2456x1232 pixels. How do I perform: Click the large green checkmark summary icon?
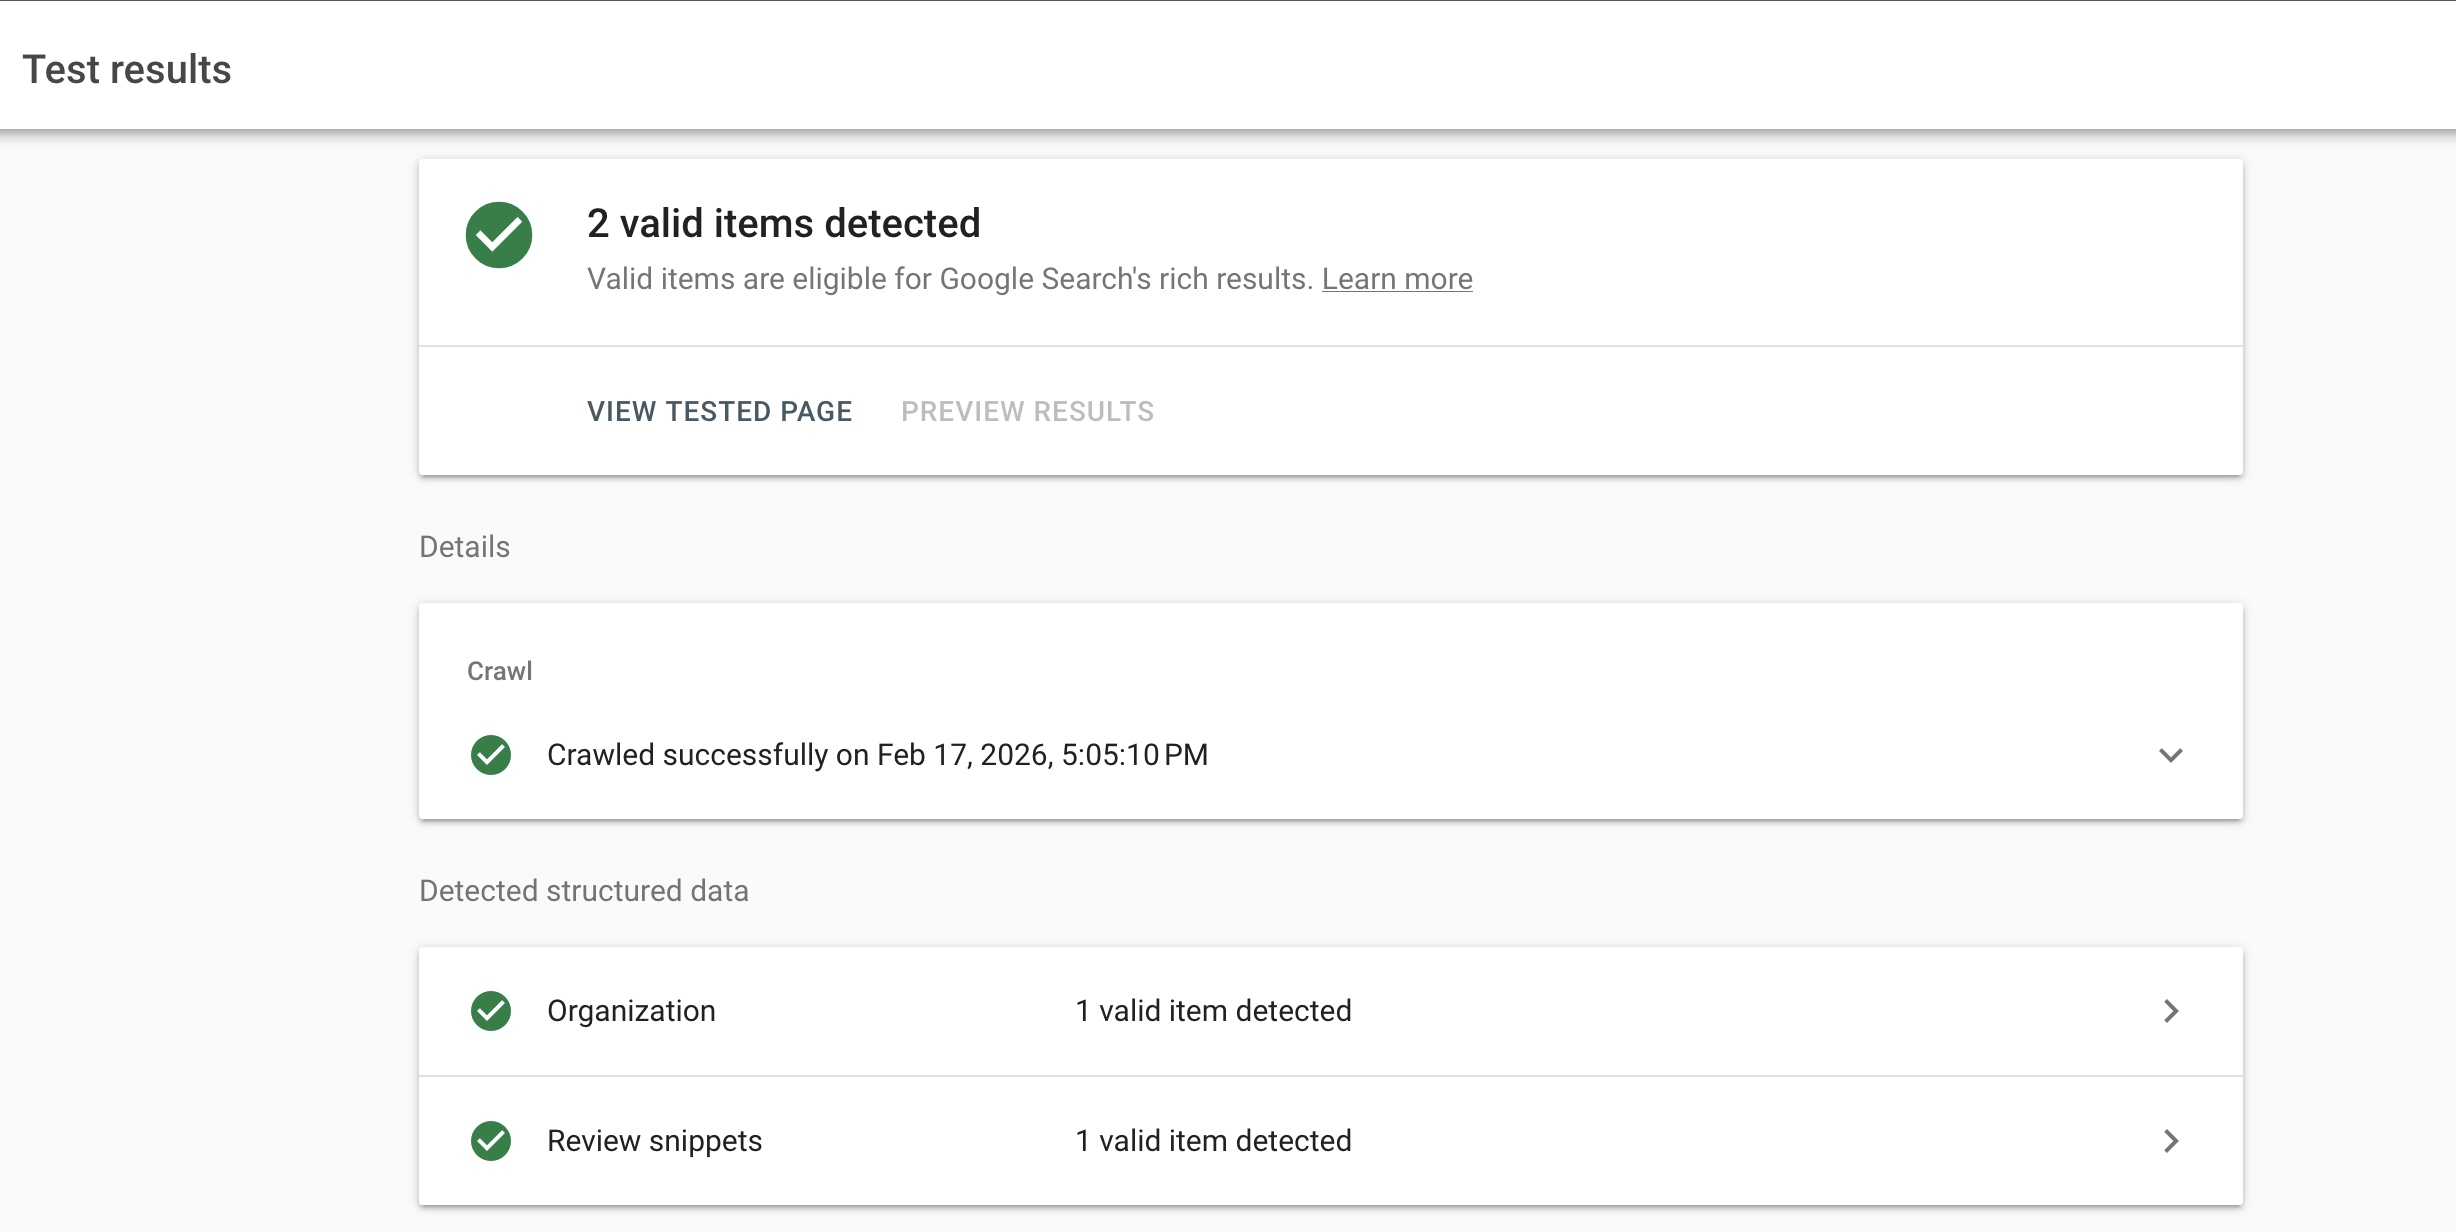498,235
